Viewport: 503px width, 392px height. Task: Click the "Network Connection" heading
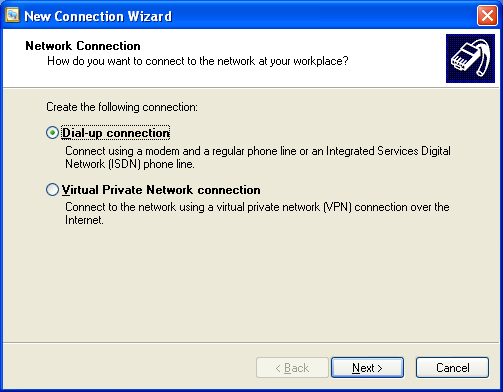click(x=83, y=46)
